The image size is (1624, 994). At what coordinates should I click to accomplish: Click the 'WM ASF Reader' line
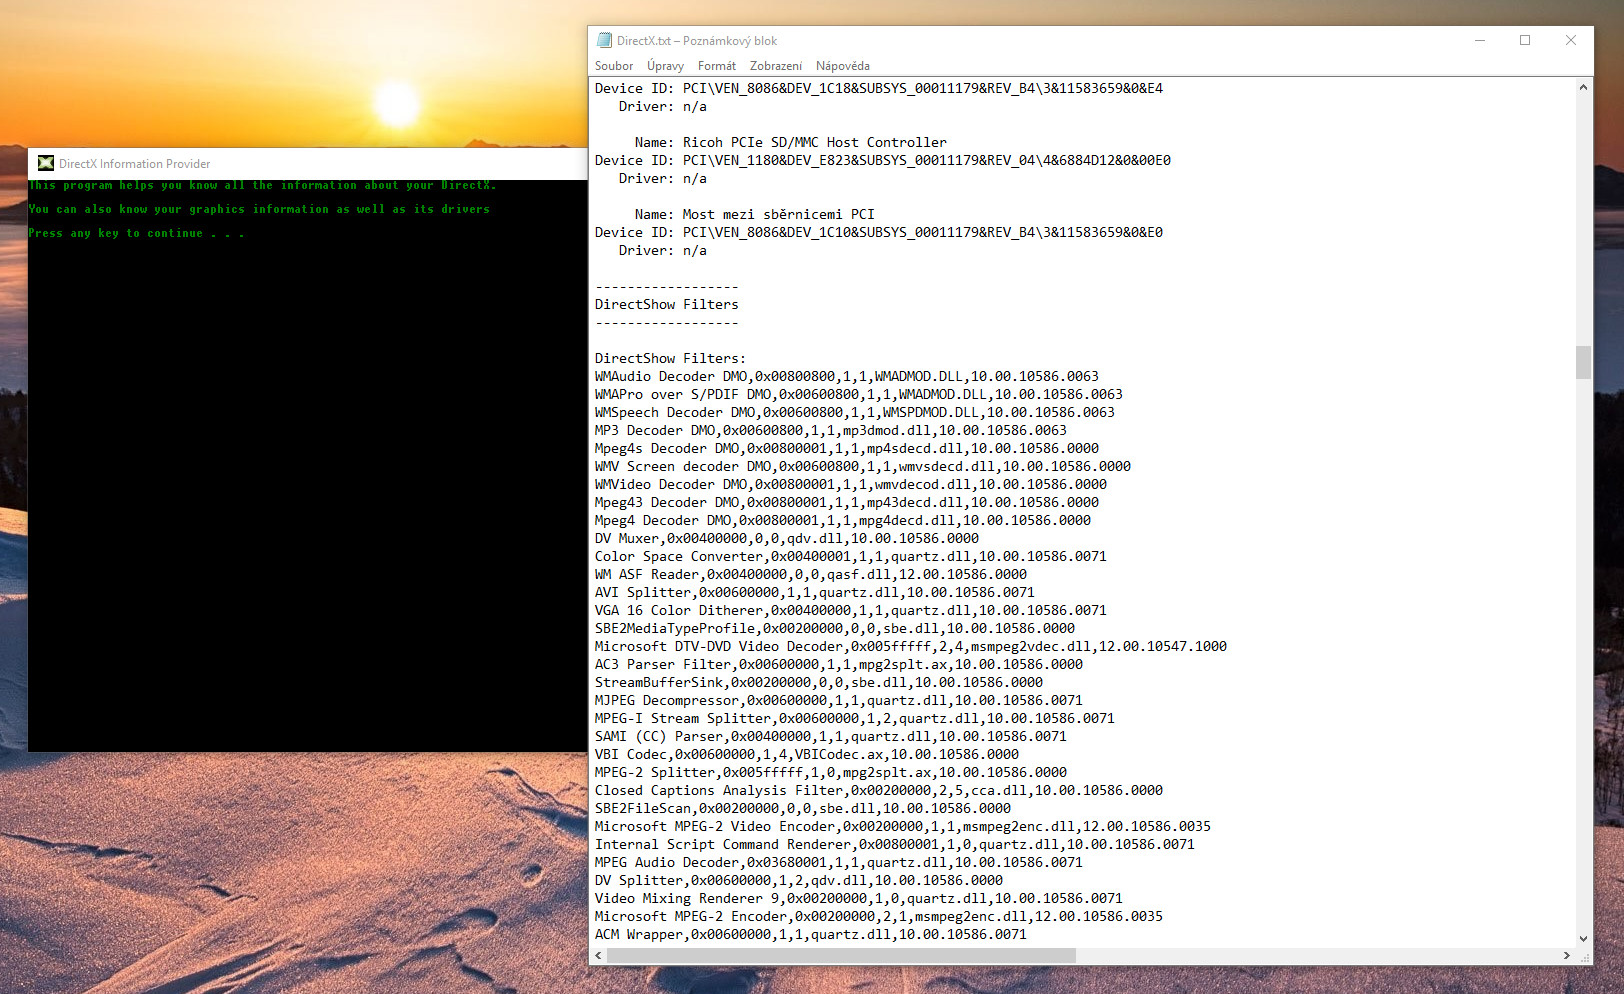810,574
